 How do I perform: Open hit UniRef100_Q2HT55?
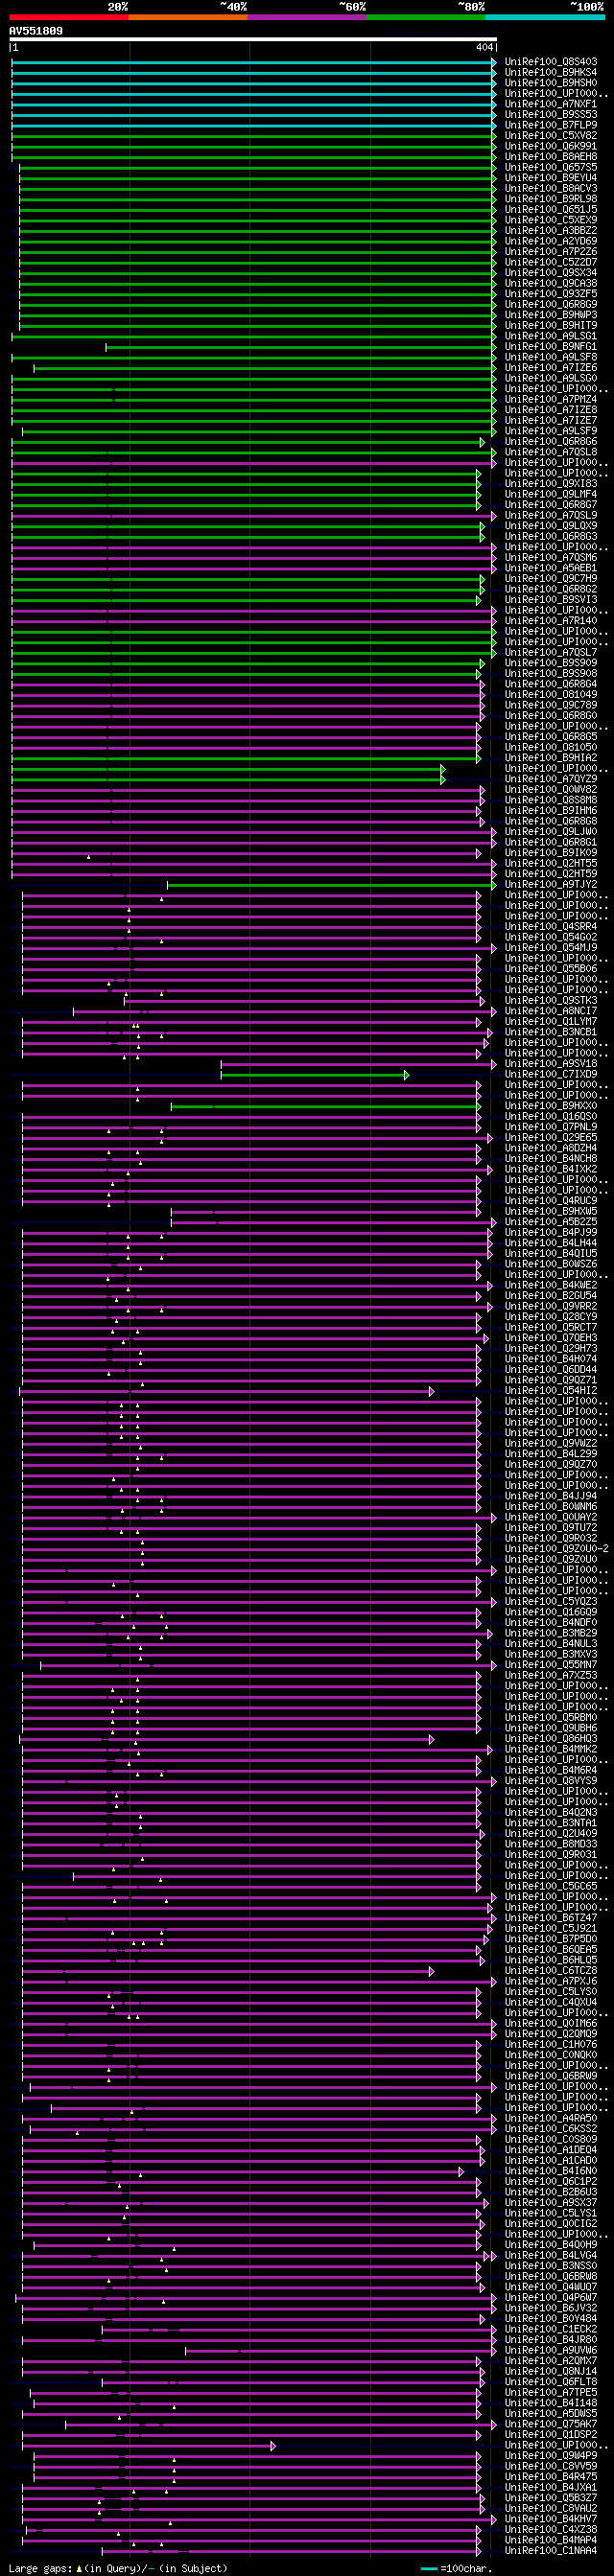551,863
